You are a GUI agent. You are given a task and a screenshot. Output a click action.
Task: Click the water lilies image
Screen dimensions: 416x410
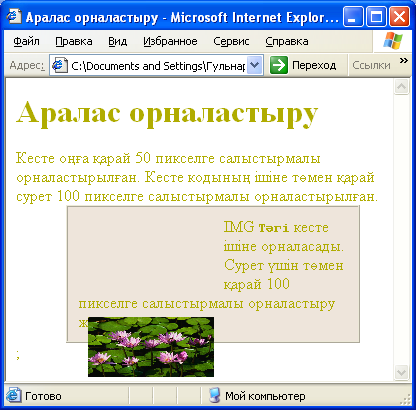point(151,347)
